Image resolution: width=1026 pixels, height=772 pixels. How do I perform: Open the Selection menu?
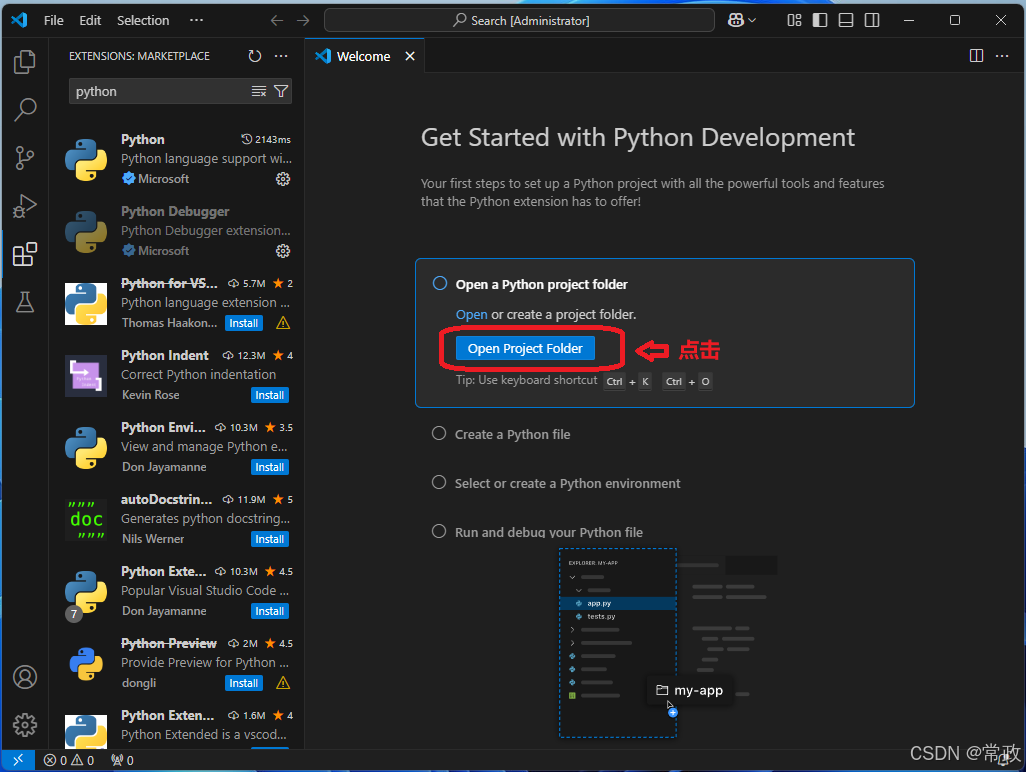pyautogui.click(x=143, y=20)
